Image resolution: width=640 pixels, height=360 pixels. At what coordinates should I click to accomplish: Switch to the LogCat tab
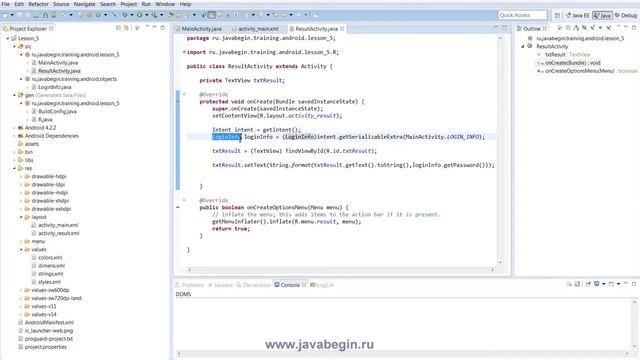click(322, 285)
